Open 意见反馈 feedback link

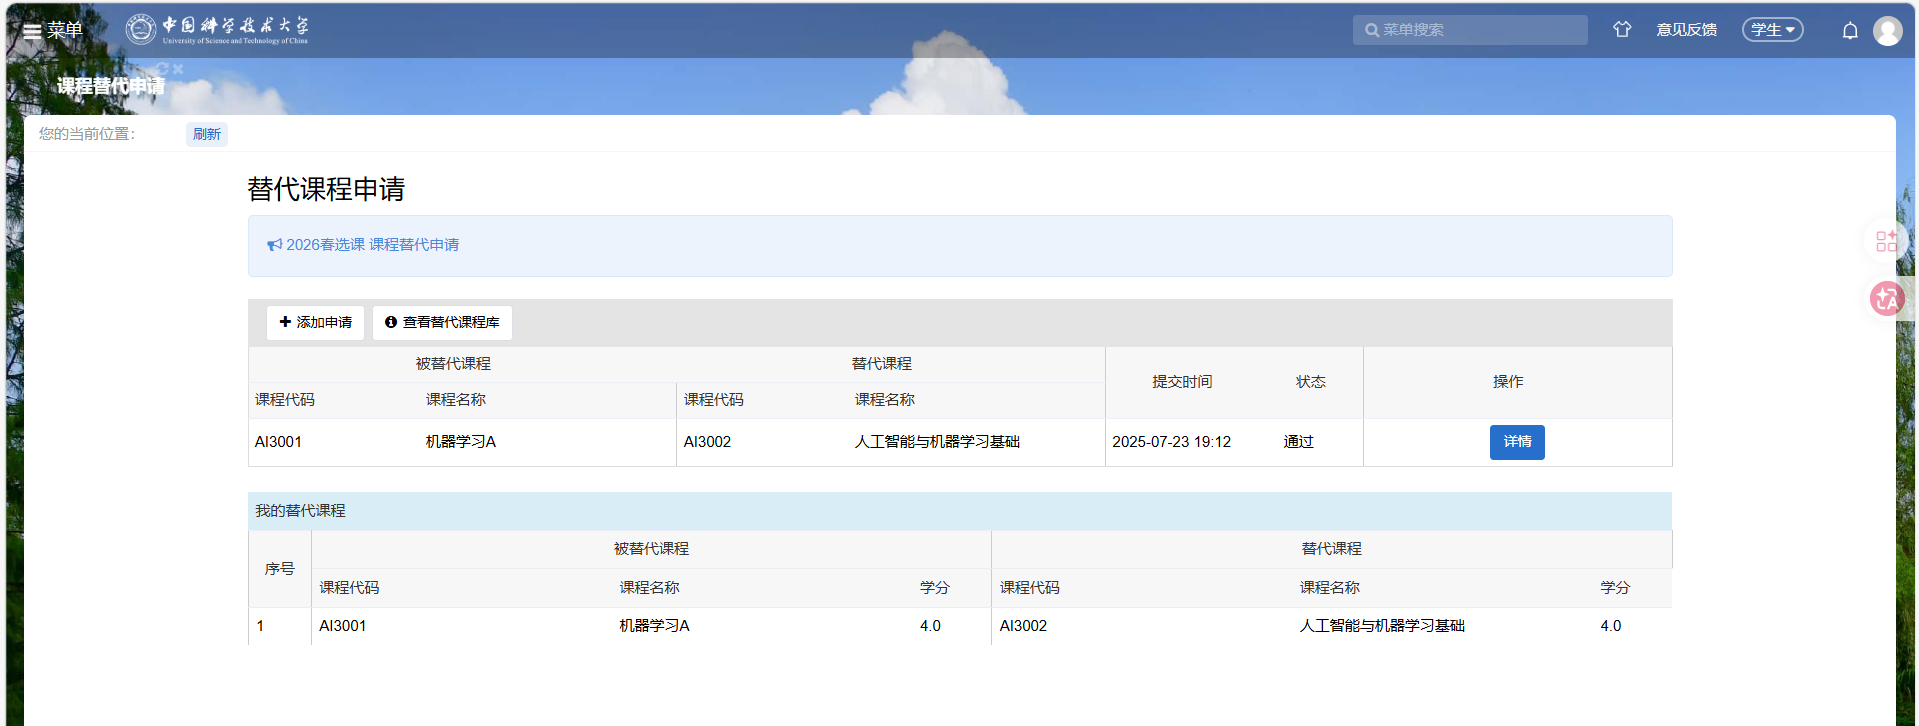[1686, 30]
